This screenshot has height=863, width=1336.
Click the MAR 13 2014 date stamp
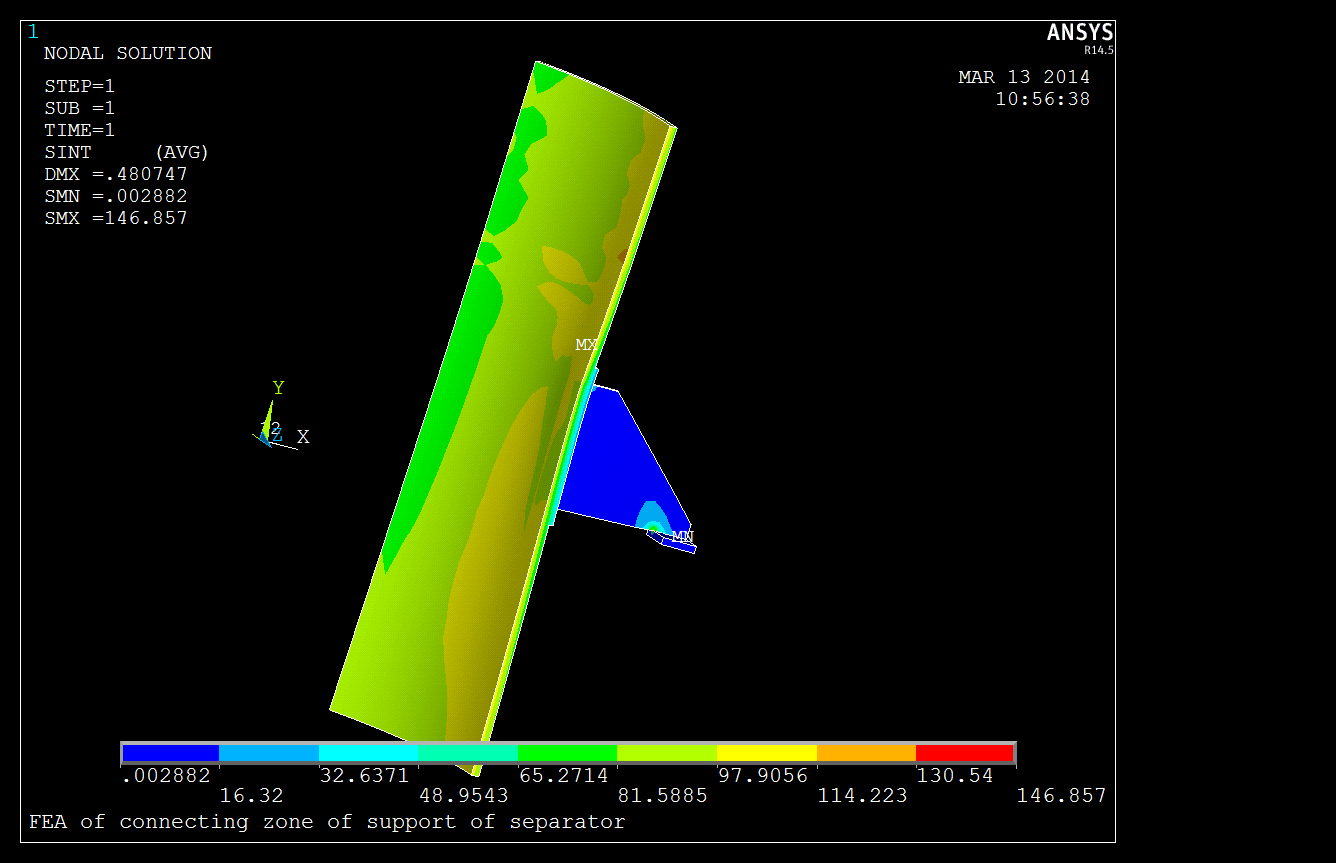coord(1024,77)
